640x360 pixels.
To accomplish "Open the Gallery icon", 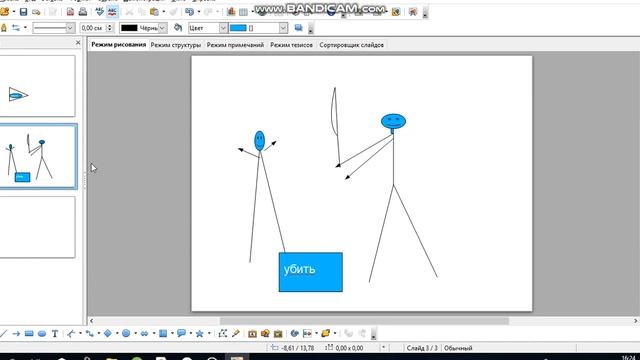I will click(x=278, y=334).
